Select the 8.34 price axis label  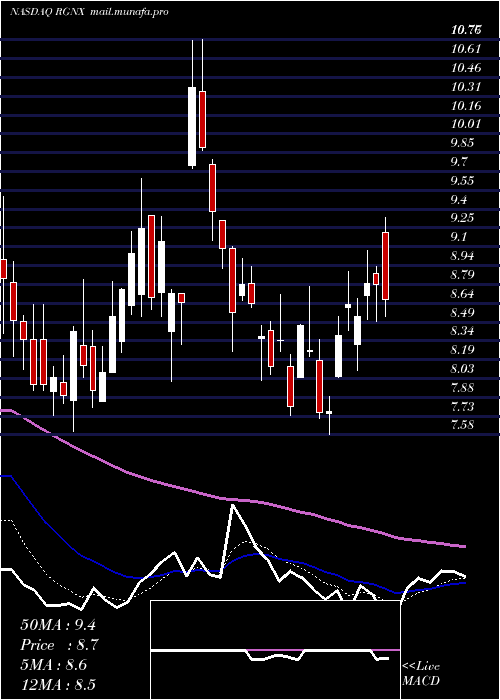pos(462,331)
